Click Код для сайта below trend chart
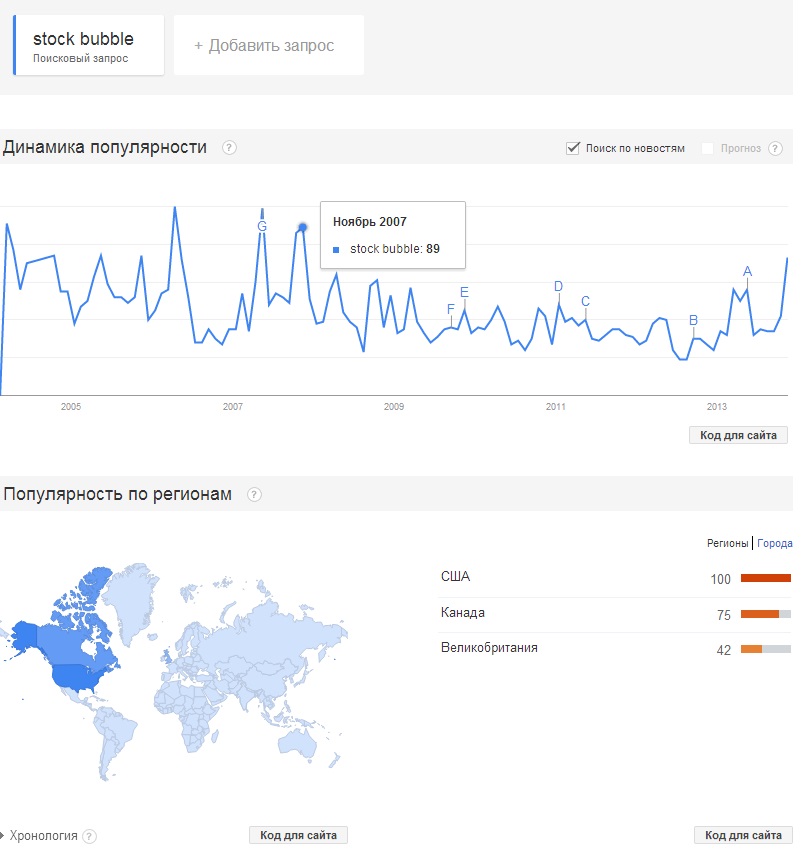Image resolution: width=801 pixels, height=853 pixels. (738, 435)
